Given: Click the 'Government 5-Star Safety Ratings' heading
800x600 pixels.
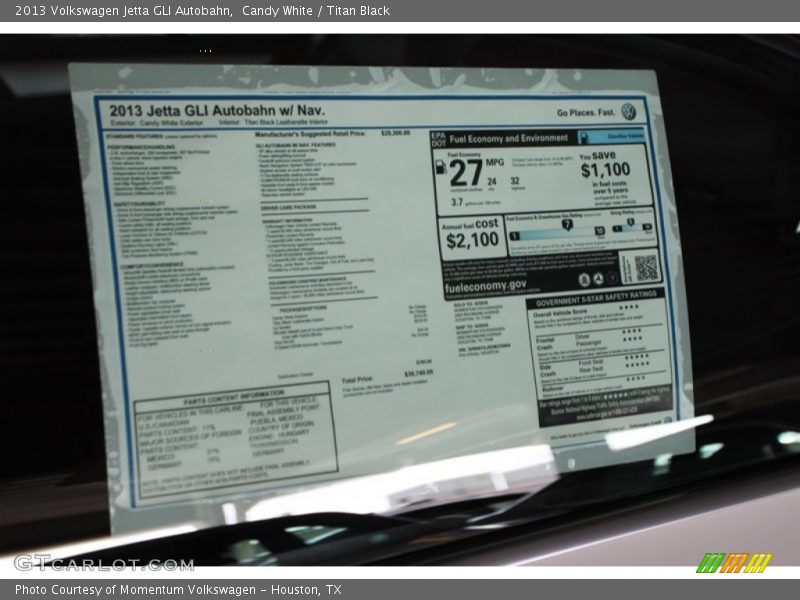Looking at the screenshot, I should pyautogui.click(x=596, y=299).
